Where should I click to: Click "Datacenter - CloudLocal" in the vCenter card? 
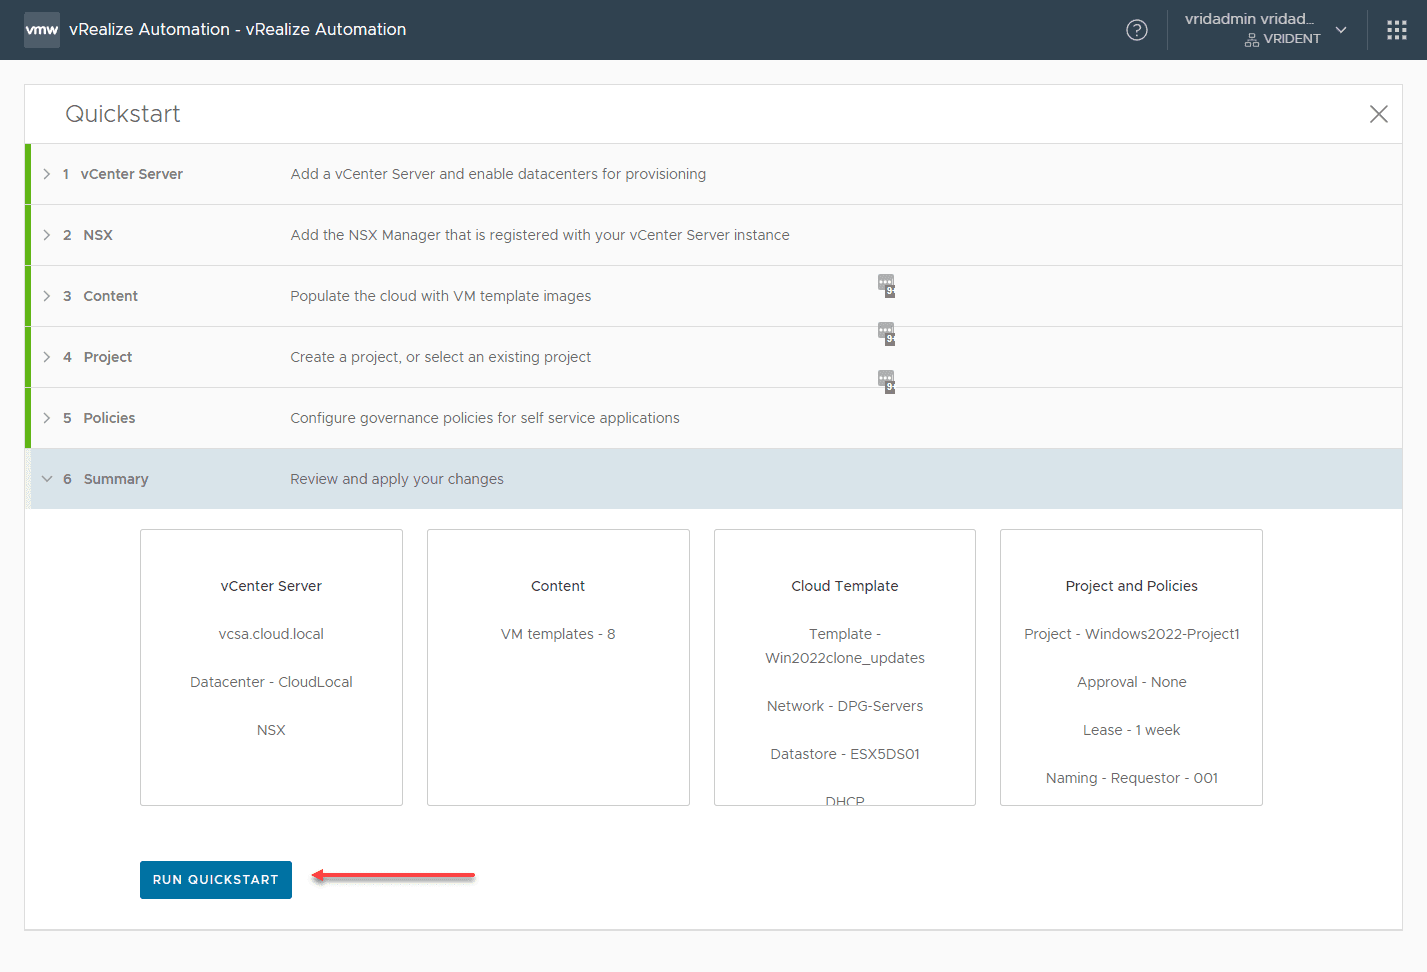click(271, 682)
